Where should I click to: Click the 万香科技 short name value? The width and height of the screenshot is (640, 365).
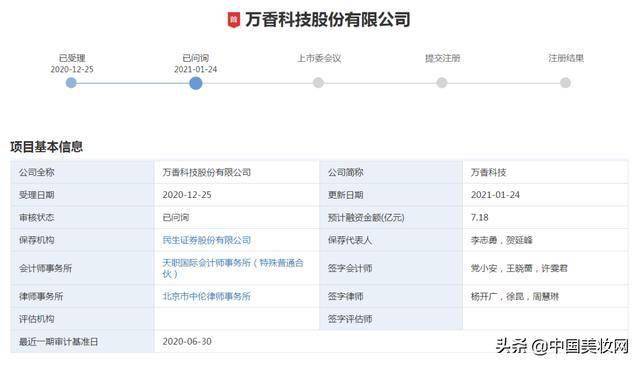point(489,172)
